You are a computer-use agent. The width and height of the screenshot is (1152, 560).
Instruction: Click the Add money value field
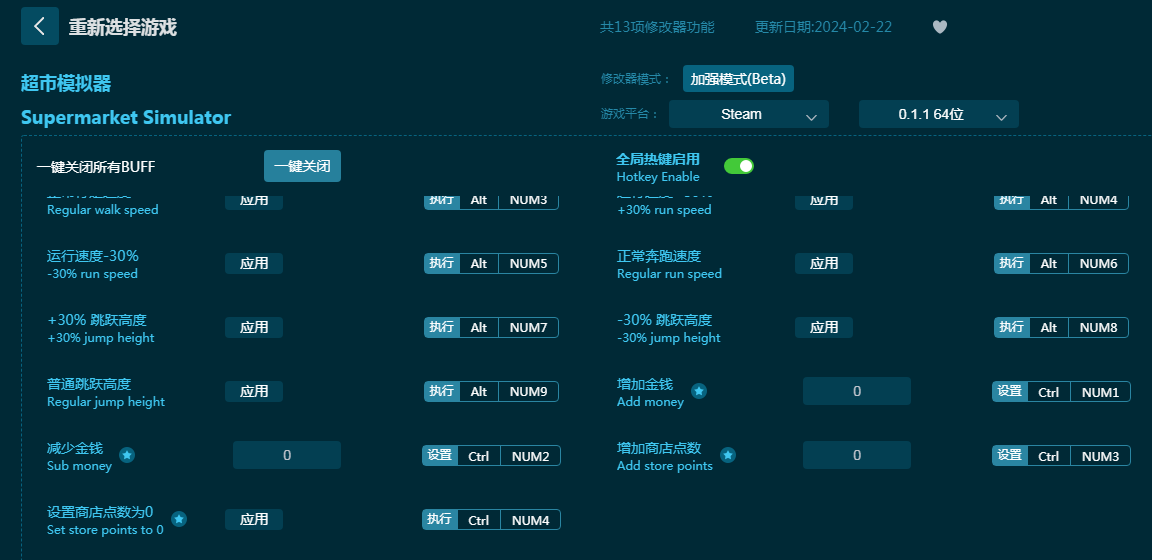coord(857,391)
